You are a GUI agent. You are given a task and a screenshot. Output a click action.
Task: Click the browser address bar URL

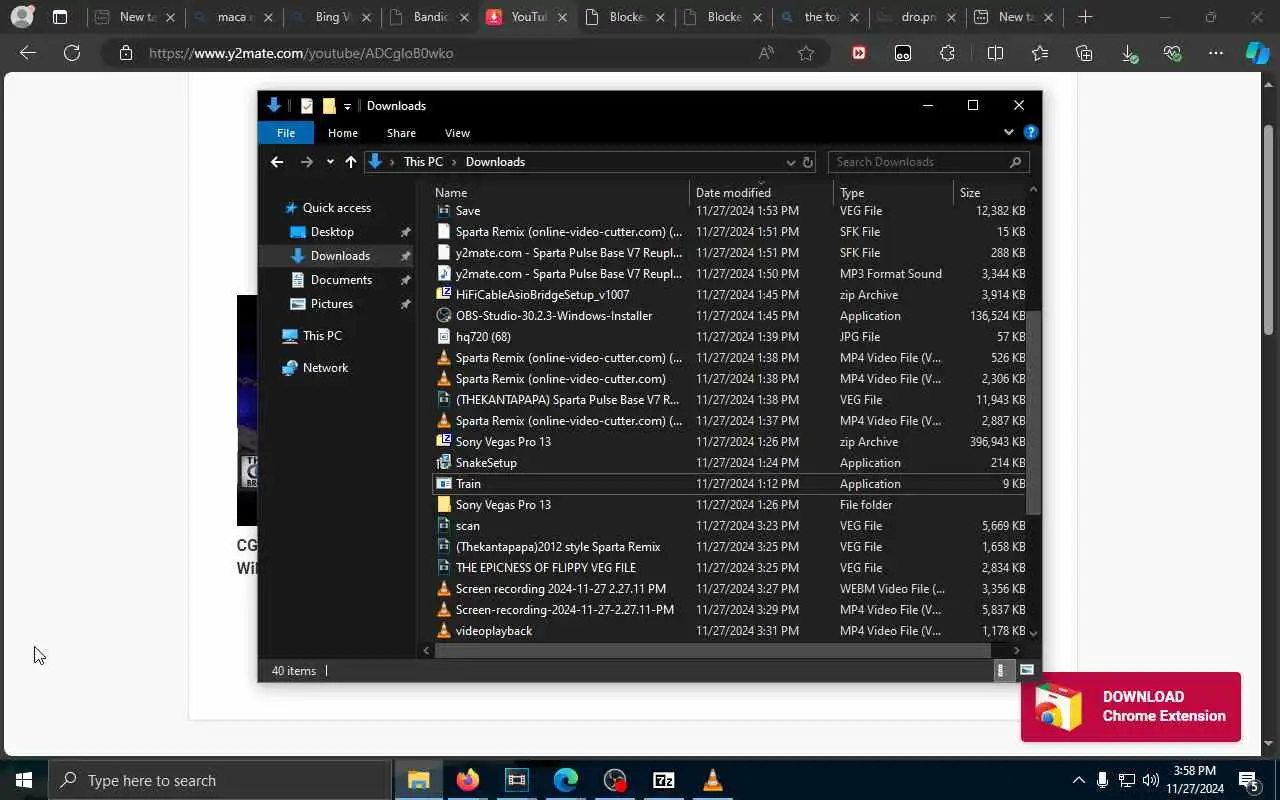301,53
